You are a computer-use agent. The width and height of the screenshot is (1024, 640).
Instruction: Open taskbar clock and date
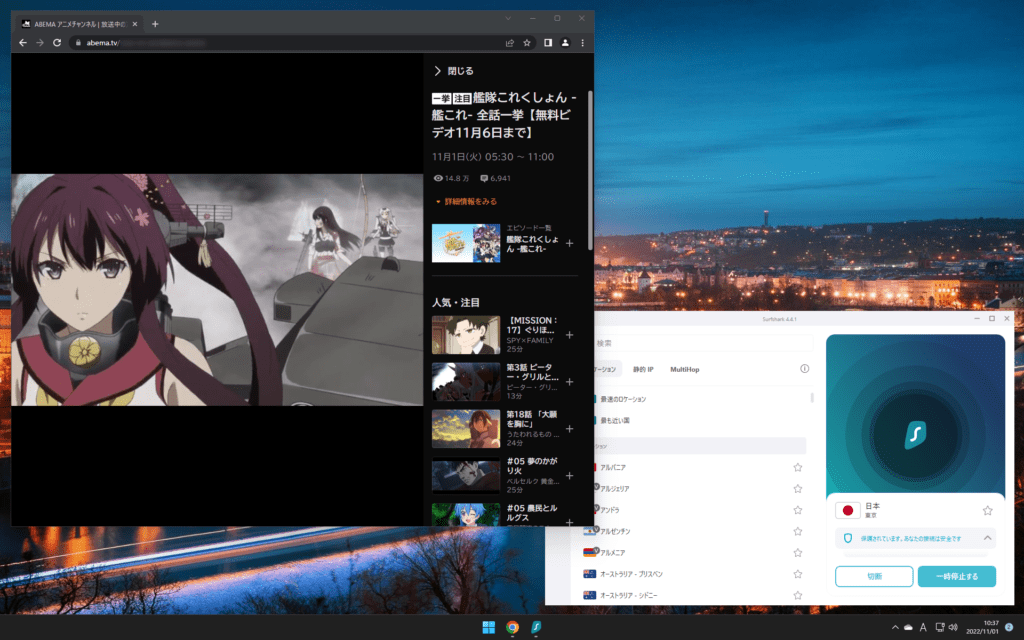click(982, 628)
